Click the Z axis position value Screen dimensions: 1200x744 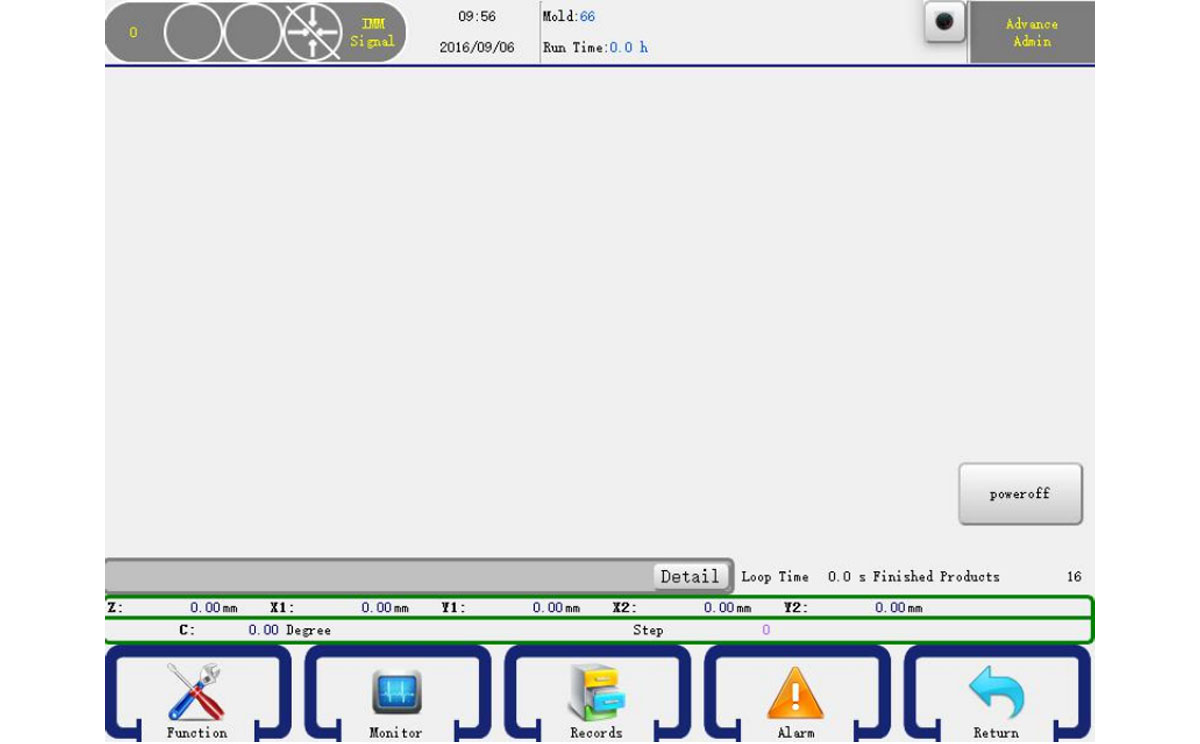coord(205,608)
